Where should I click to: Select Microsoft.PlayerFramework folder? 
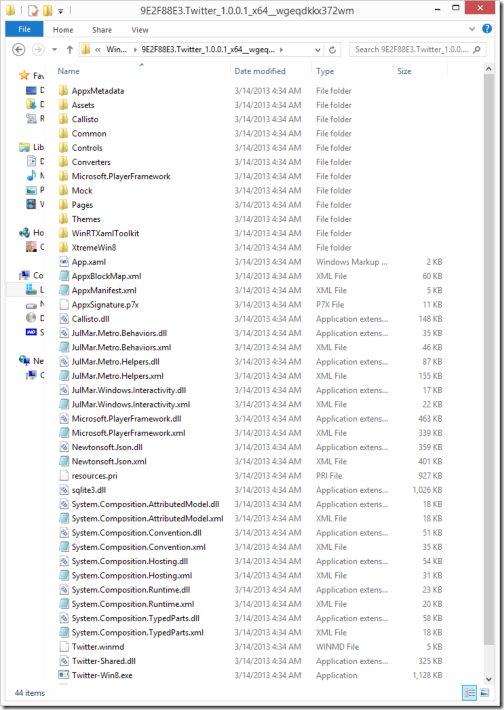point(121,176)
